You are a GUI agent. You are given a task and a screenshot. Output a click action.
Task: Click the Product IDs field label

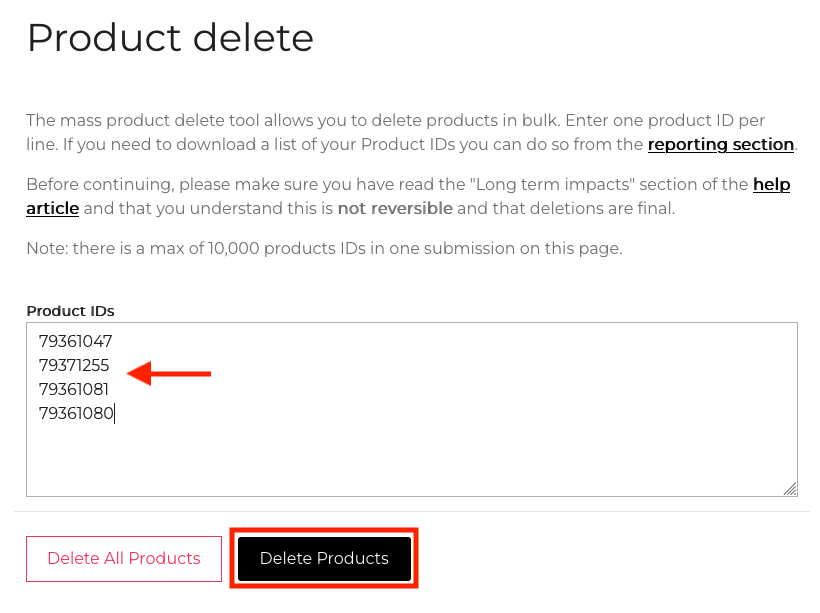click(x=70, y=311)
